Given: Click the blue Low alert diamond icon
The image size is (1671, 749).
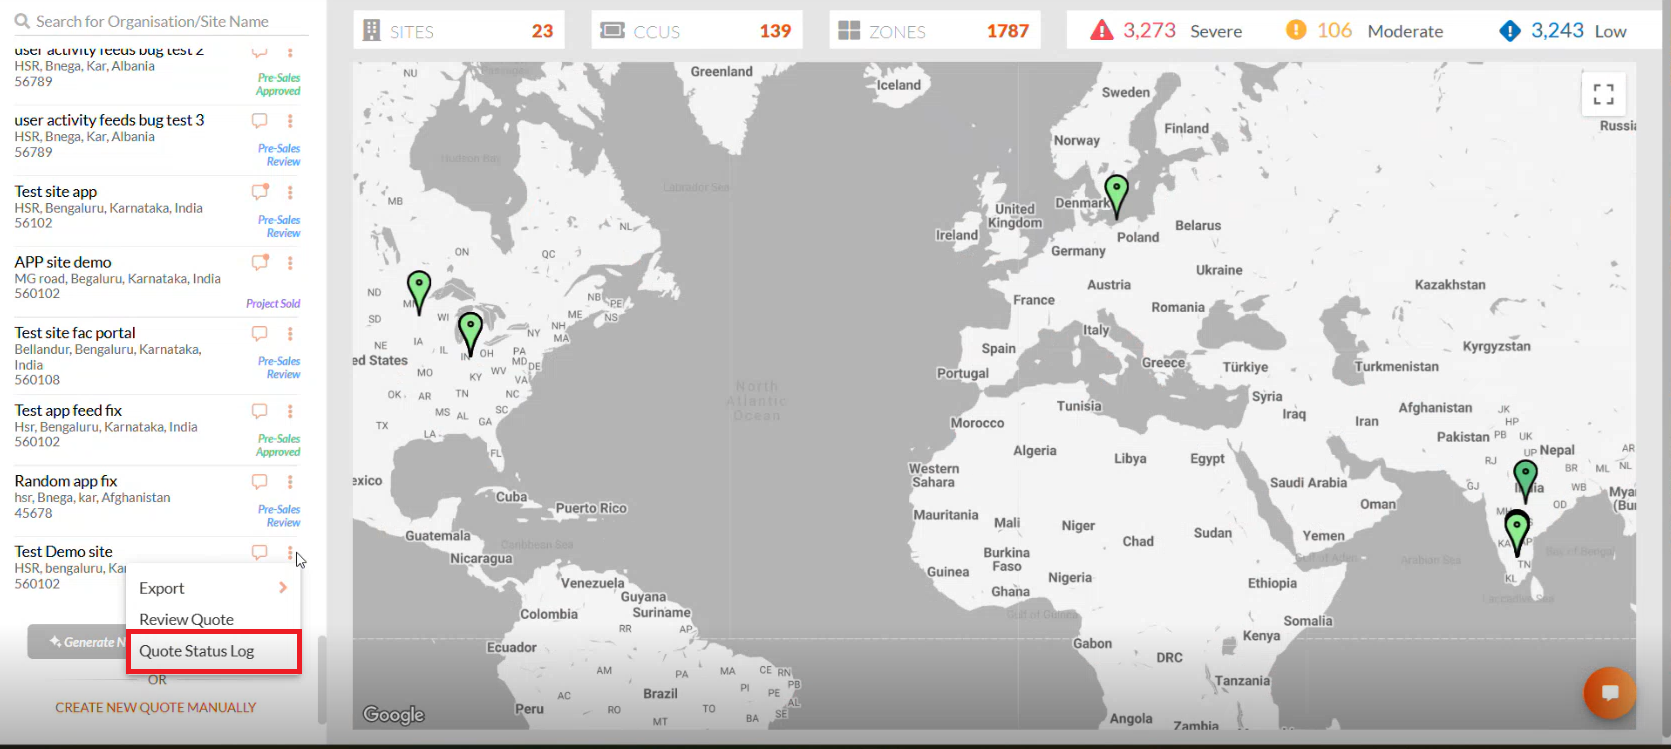Looking at the screenshot, I should point(1510,31).
